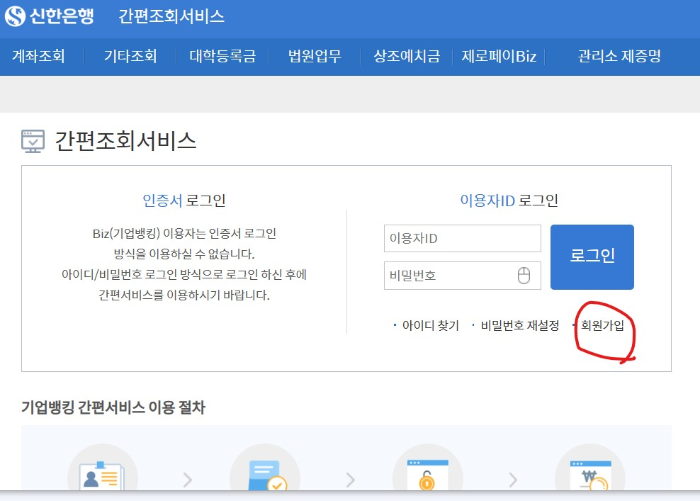The height and width of the screenshot is (501, 700).
Task: Click the blue 로그인 button
Action: (x=592, y=257)
